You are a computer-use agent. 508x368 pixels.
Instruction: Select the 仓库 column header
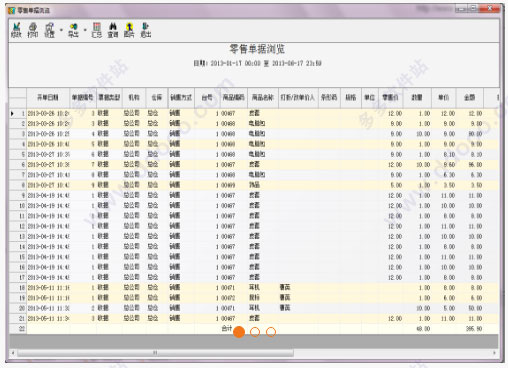[x=157, y=97]
